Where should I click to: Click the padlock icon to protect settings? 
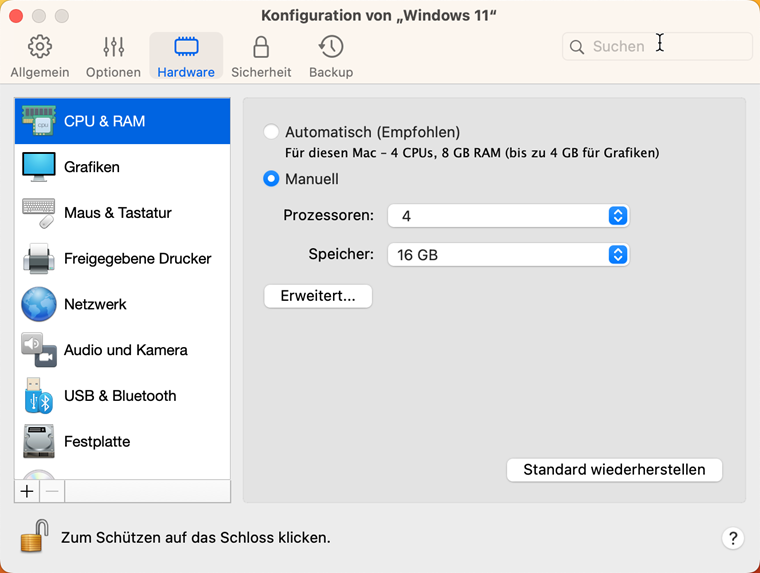coord(34,536)
